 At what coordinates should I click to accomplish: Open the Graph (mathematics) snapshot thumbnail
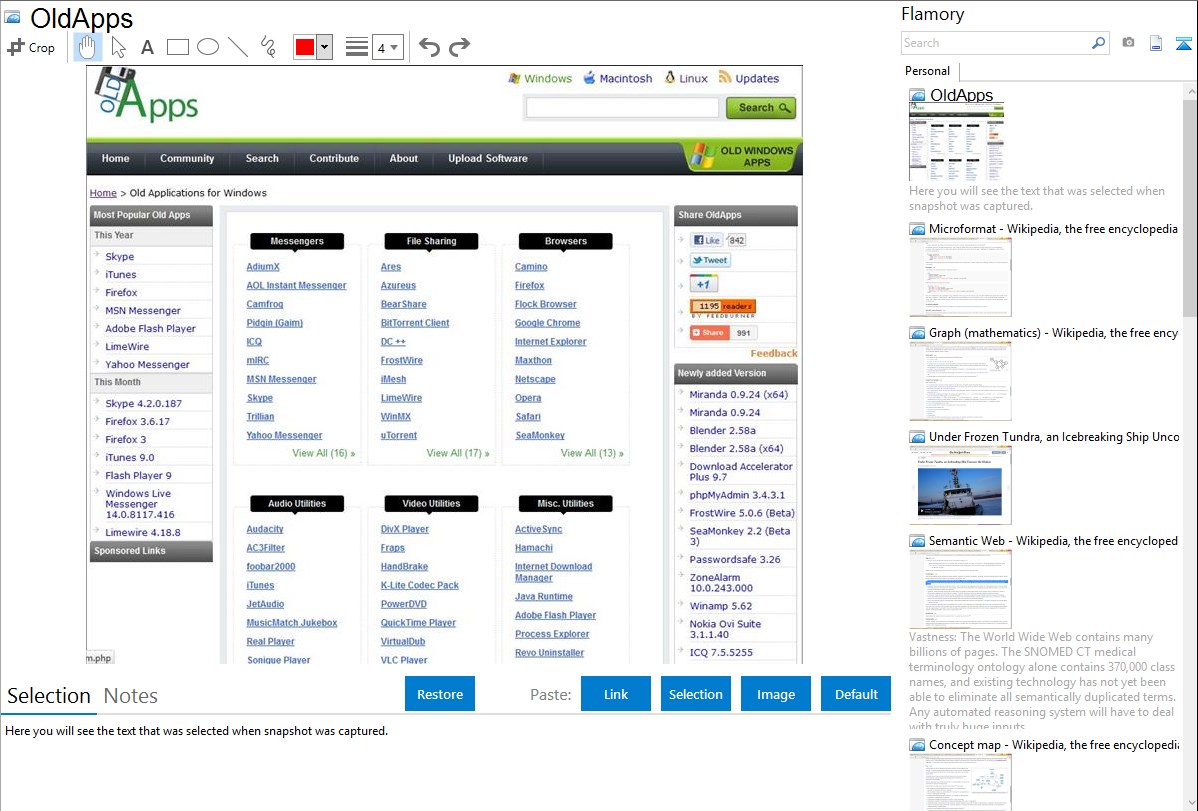pyautogui.click(x=960, y=381)
